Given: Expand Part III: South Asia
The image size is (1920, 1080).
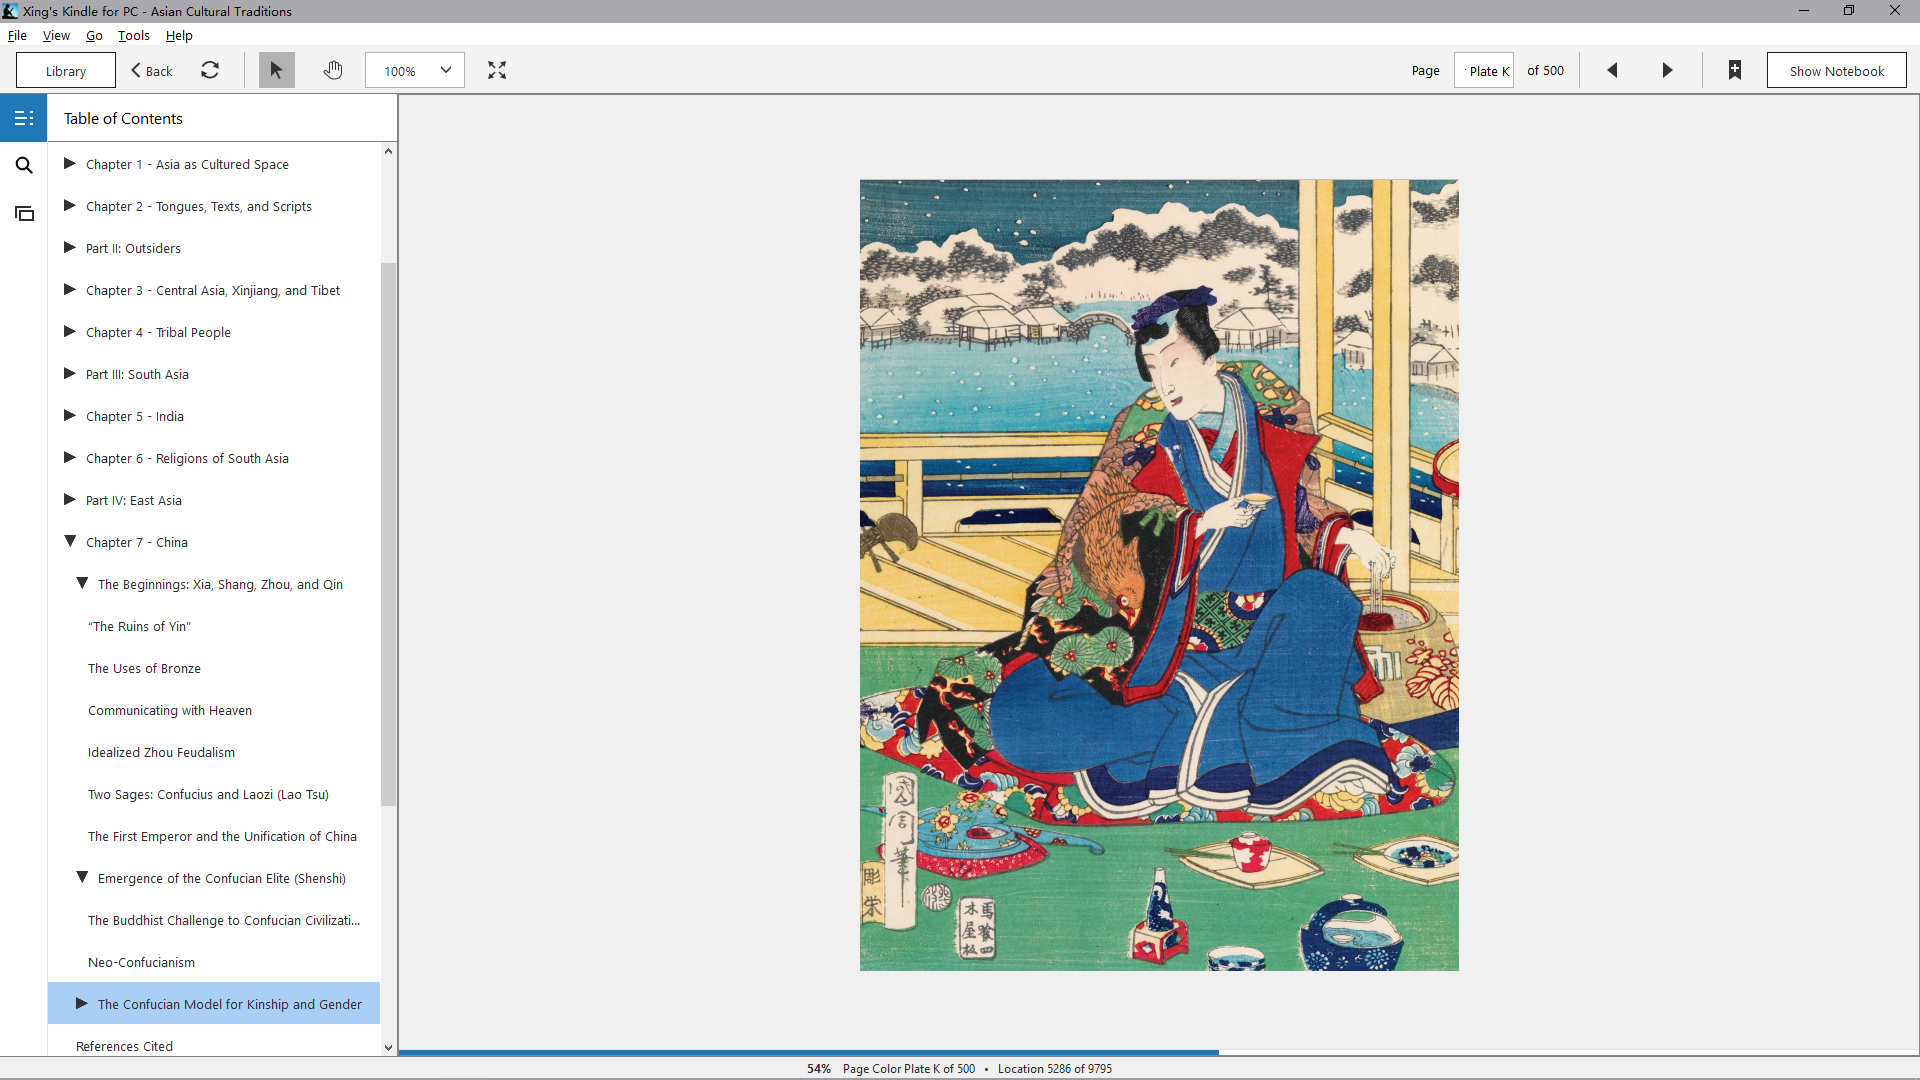Looking at the screenshot, I should click(70, 373).
